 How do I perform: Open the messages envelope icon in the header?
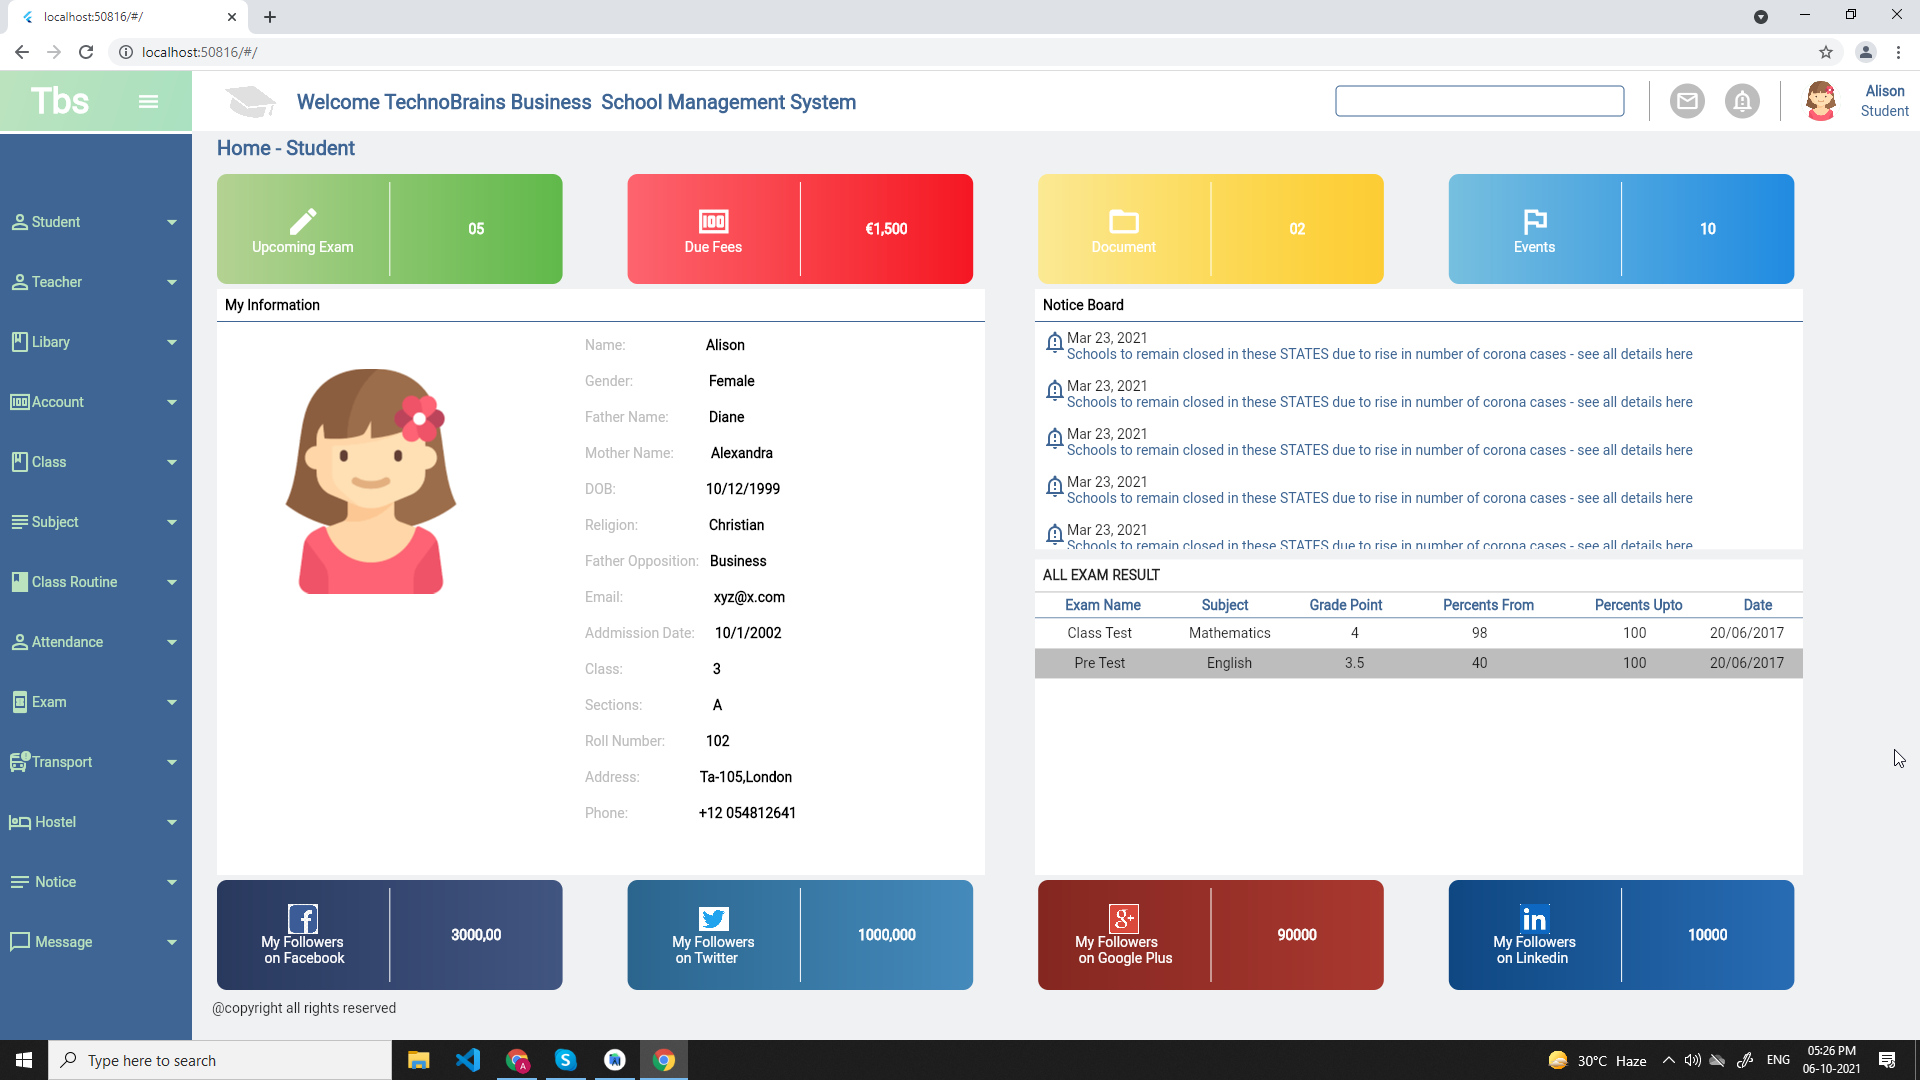1687,101
